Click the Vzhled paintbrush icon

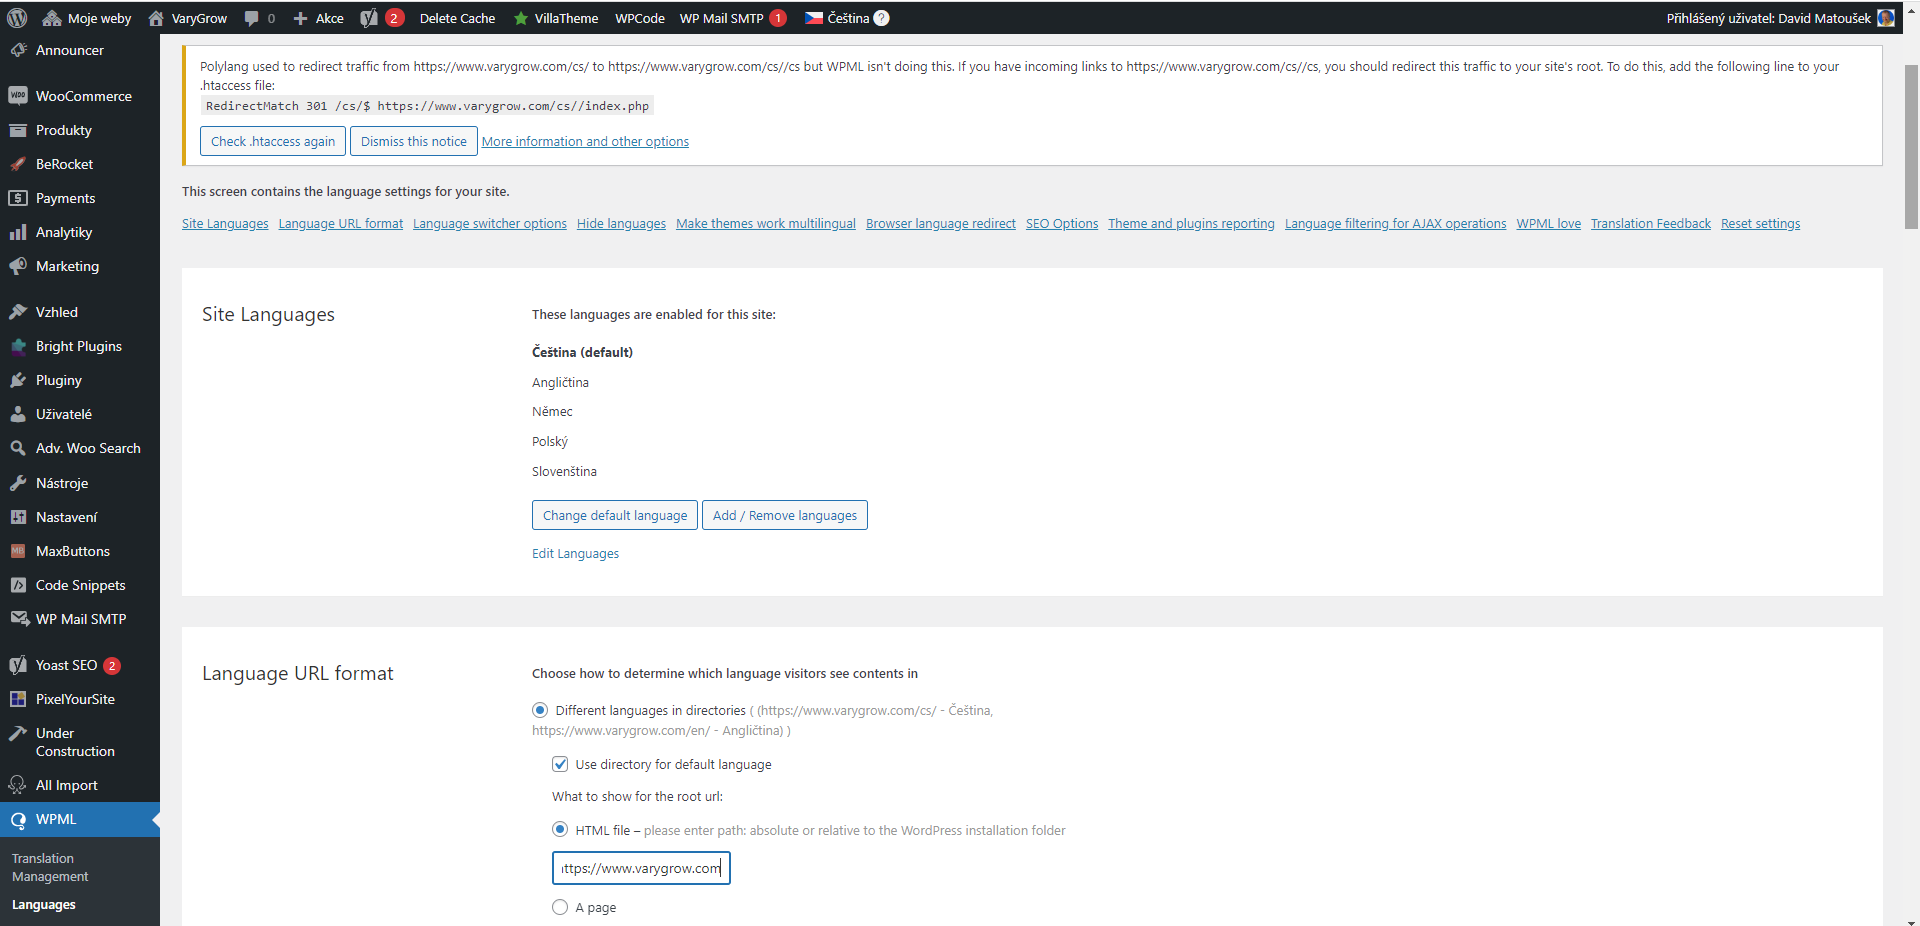click(x=18, y=312)
